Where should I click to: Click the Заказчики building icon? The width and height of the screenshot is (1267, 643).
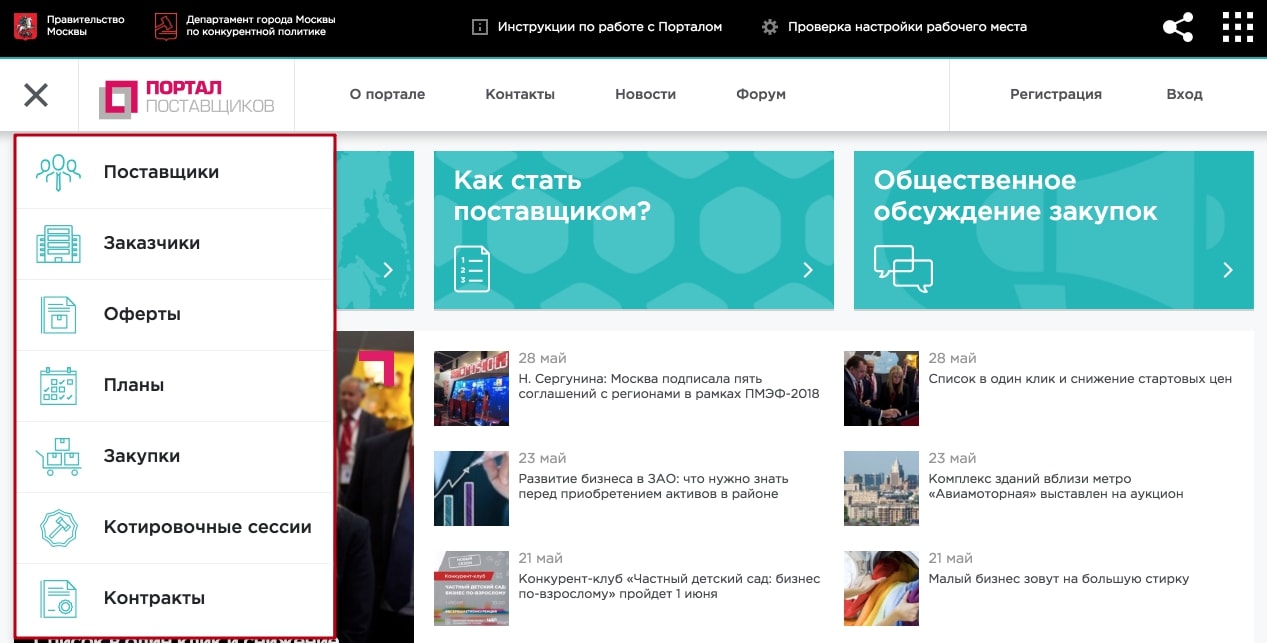pos(58,243)
